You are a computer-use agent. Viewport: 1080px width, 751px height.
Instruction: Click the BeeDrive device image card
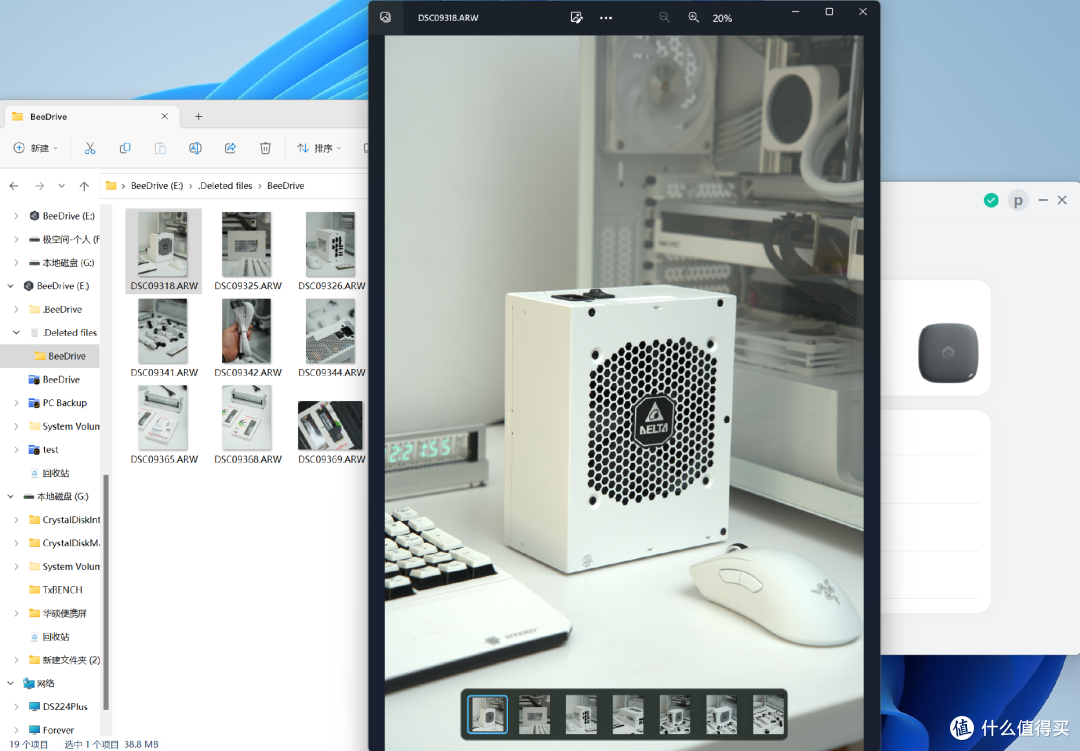[x=948, y=353]
